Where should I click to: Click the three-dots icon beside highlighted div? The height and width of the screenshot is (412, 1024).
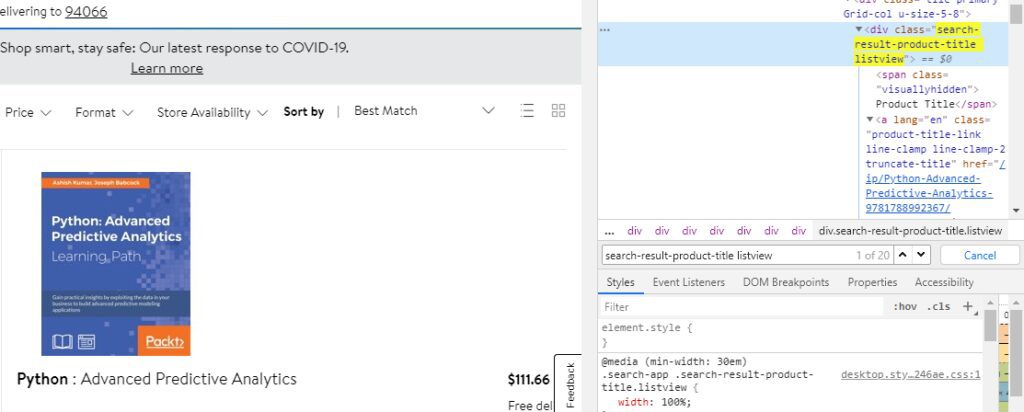coord(604,31)
